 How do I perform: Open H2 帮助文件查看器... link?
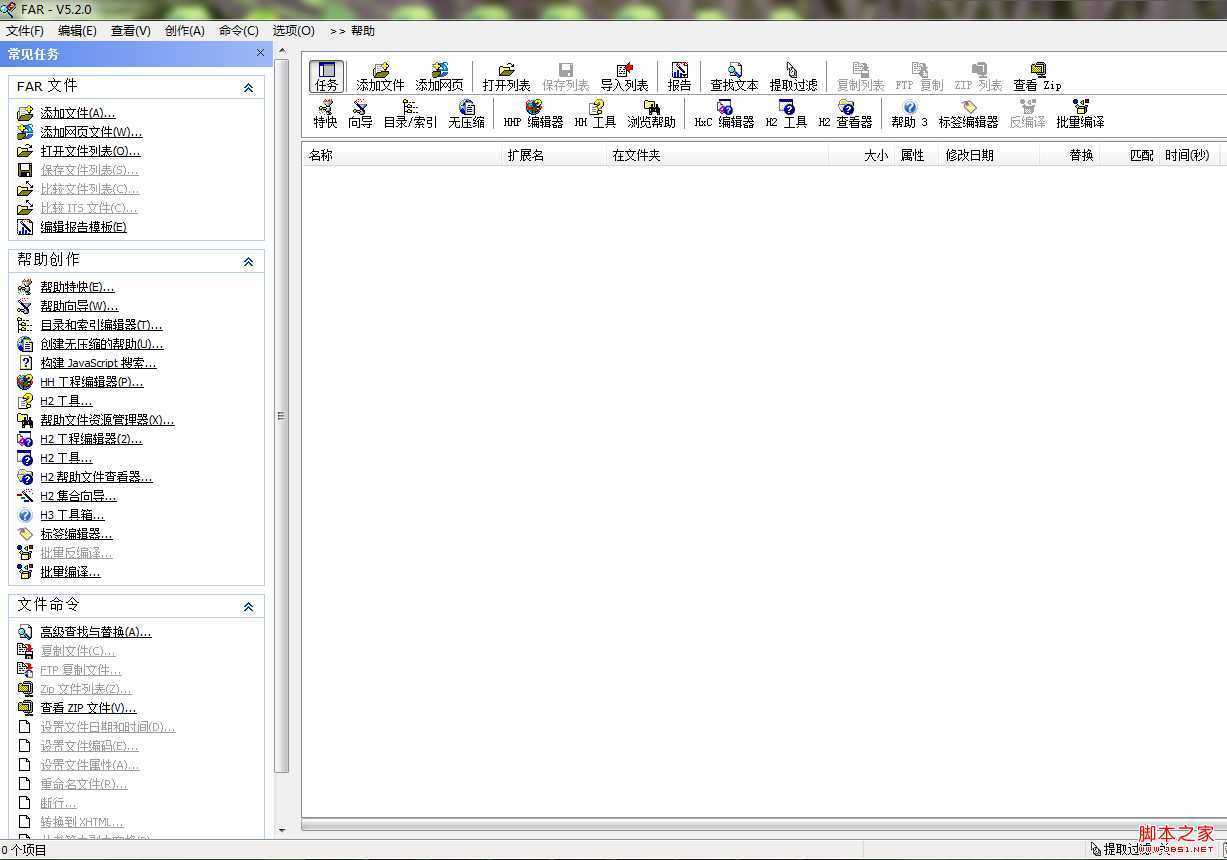[x=96, y=477]
